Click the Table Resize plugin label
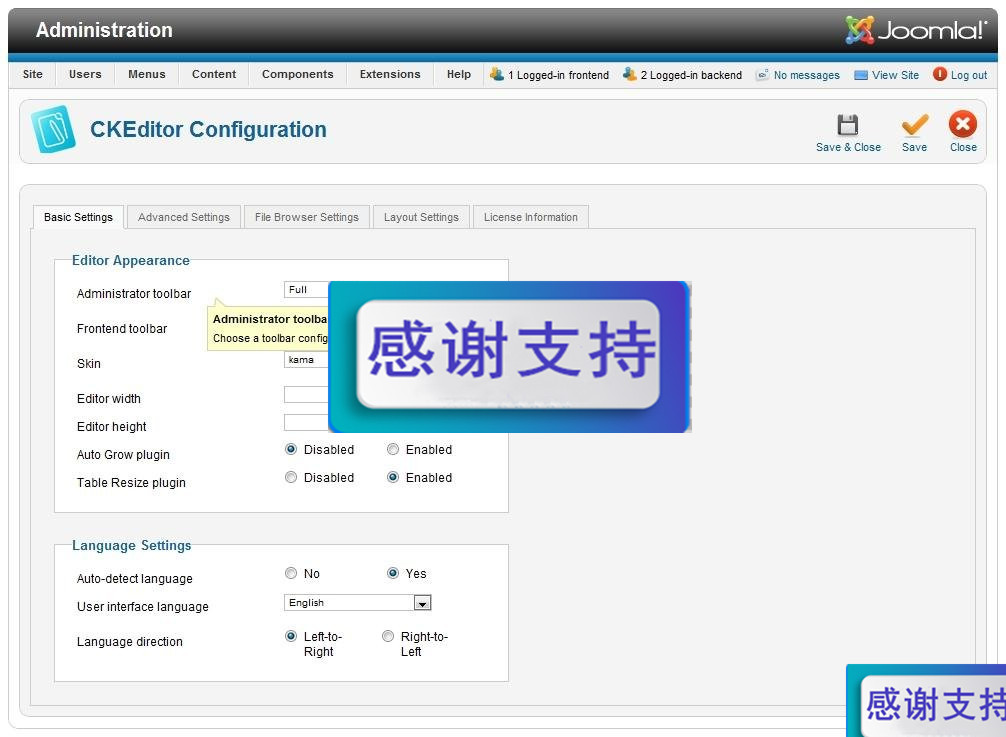The height and width of the screenshot is (737, 1006). (131, 482)
